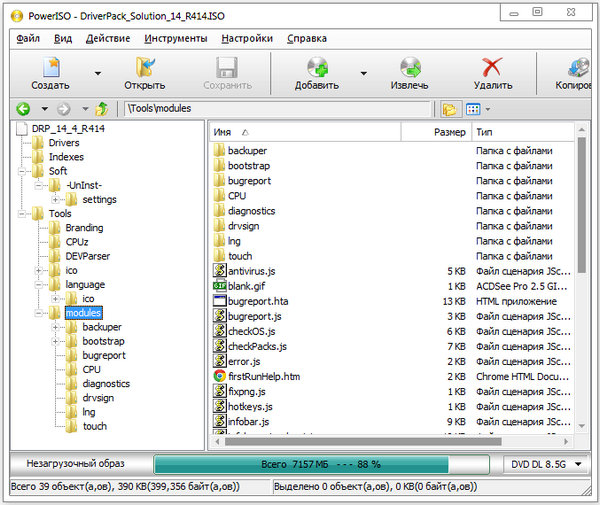
Task: Sort the list by Размер column header
Action: 449,132
